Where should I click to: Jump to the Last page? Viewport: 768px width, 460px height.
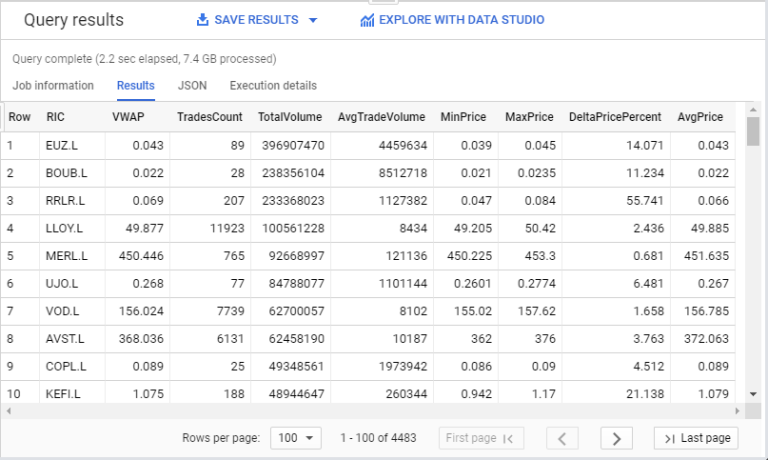tap(697, 438)
